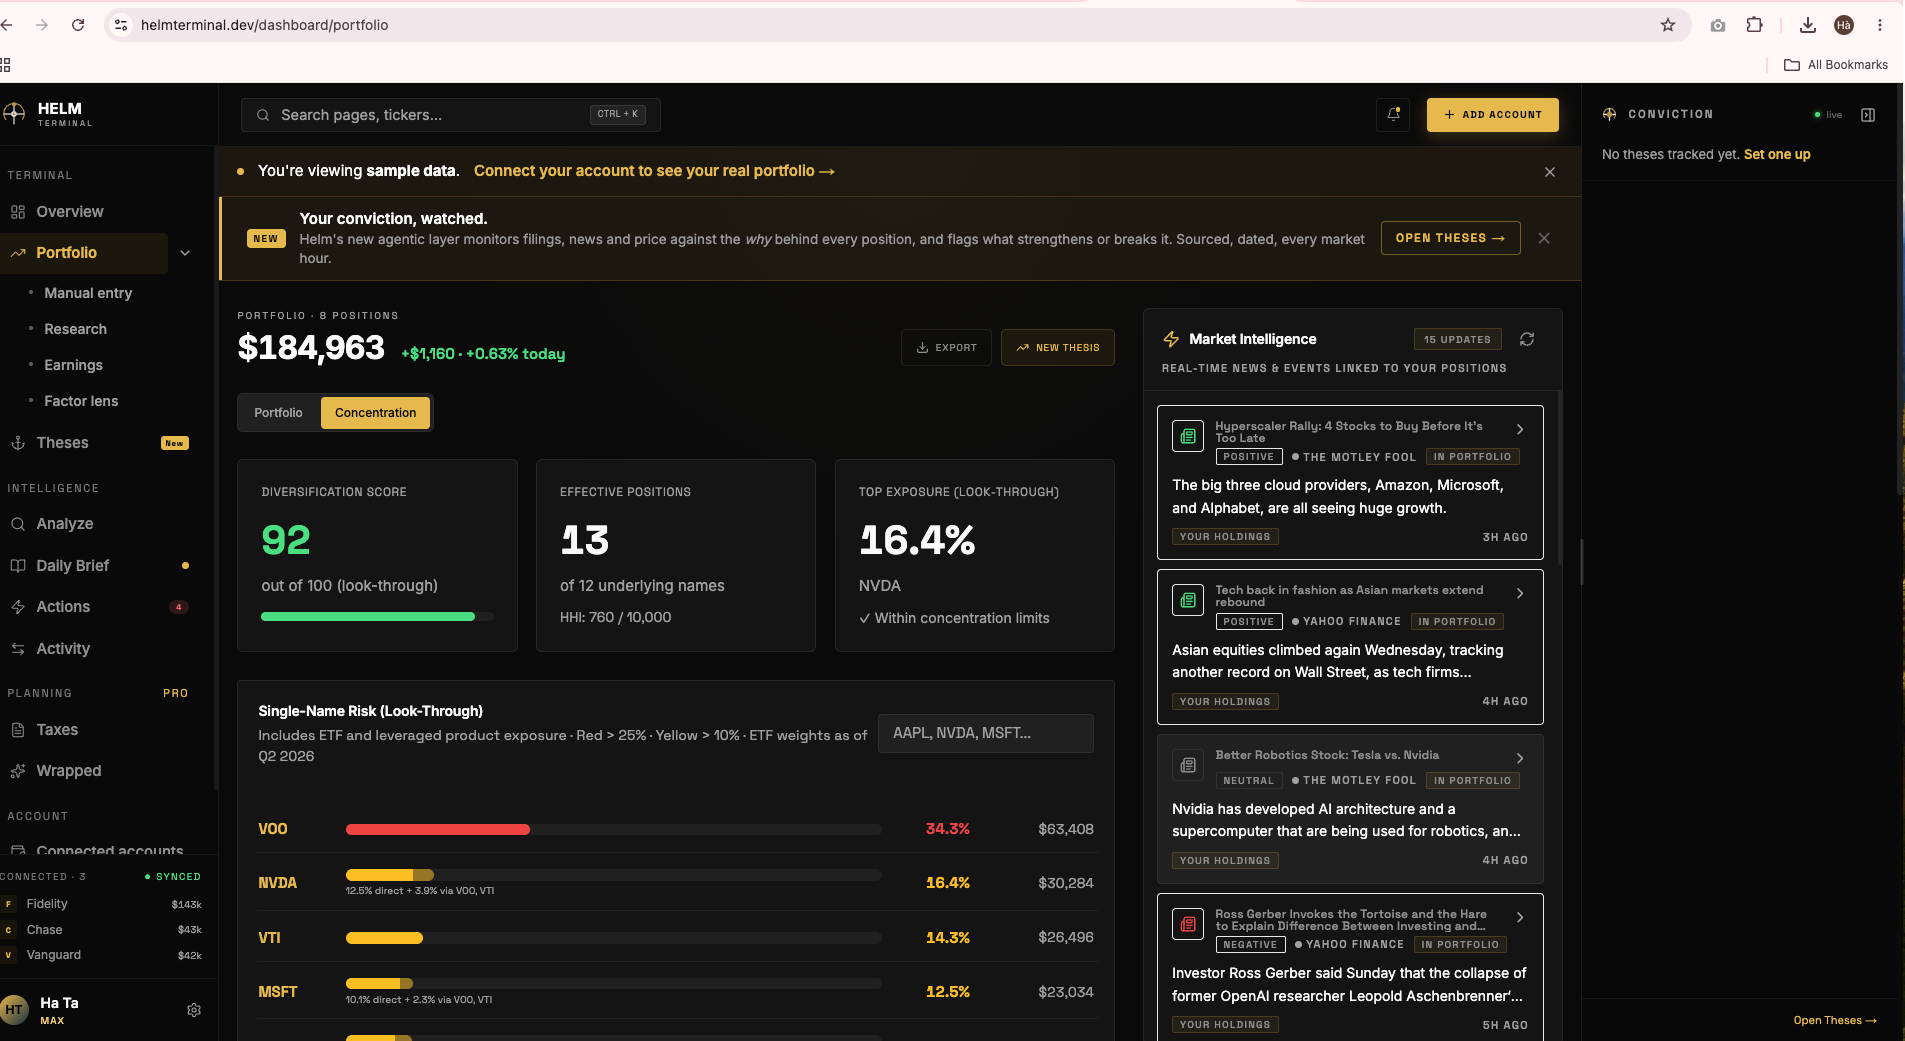
Task: Open the apps grid icon in the bookmarks bar
Action: click(x=5, y=65)
